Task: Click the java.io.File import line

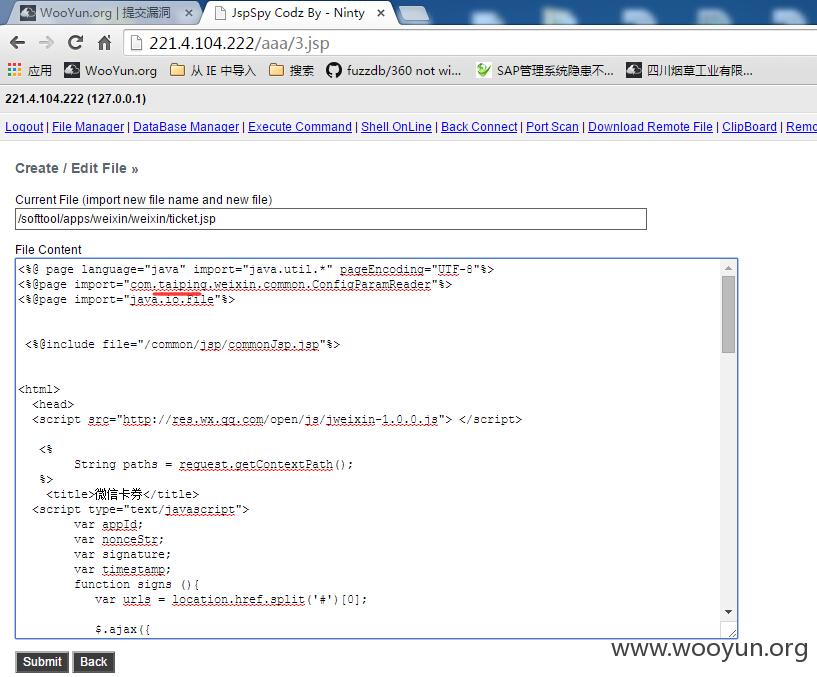Action: click(x=127, y=299)
